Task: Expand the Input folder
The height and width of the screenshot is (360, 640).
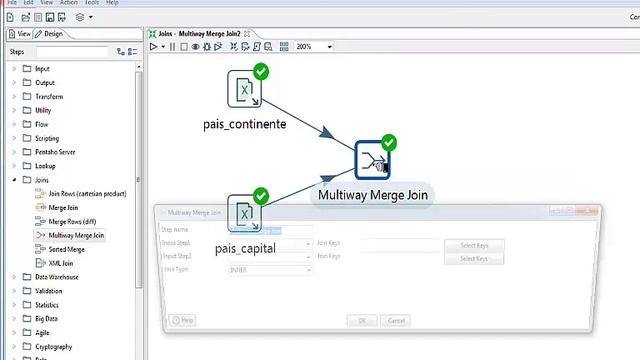Action: coord(14,69)
